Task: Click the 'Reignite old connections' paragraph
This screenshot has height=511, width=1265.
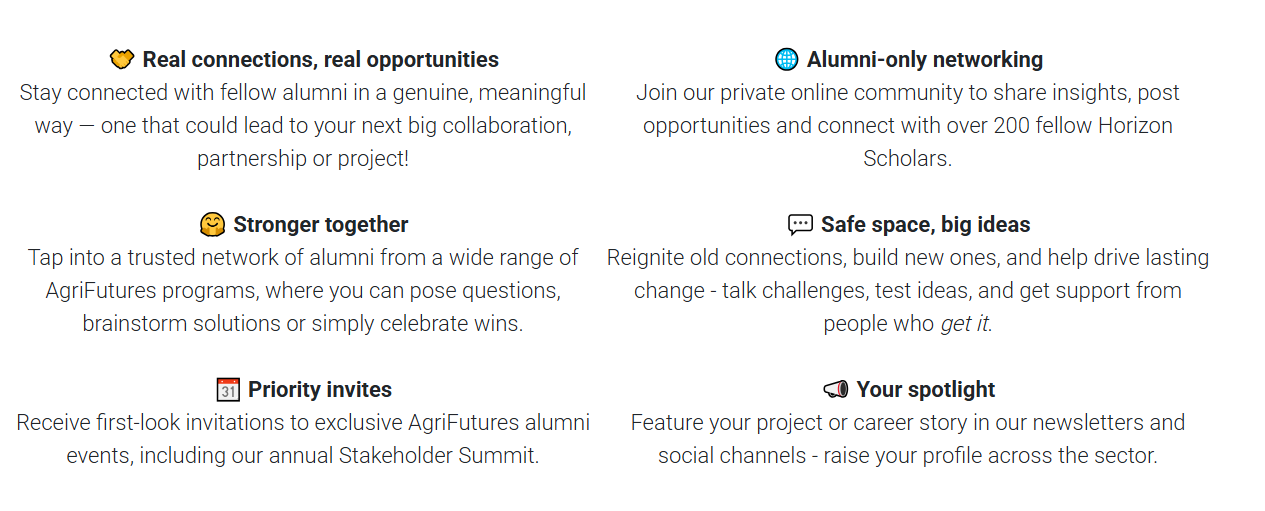Action: [908, 291]
